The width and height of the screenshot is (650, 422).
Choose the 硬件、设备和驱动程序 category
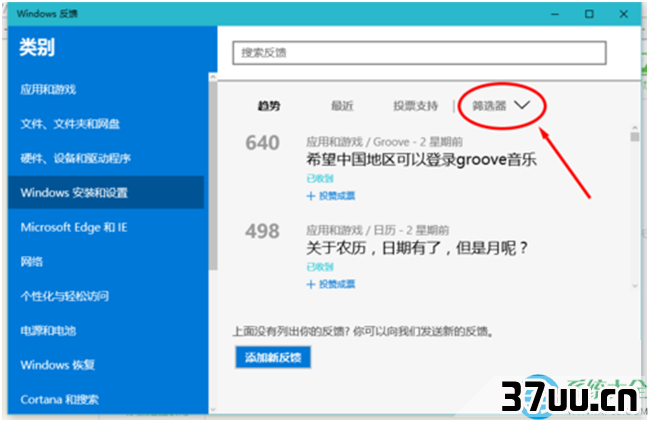point(75,158)
